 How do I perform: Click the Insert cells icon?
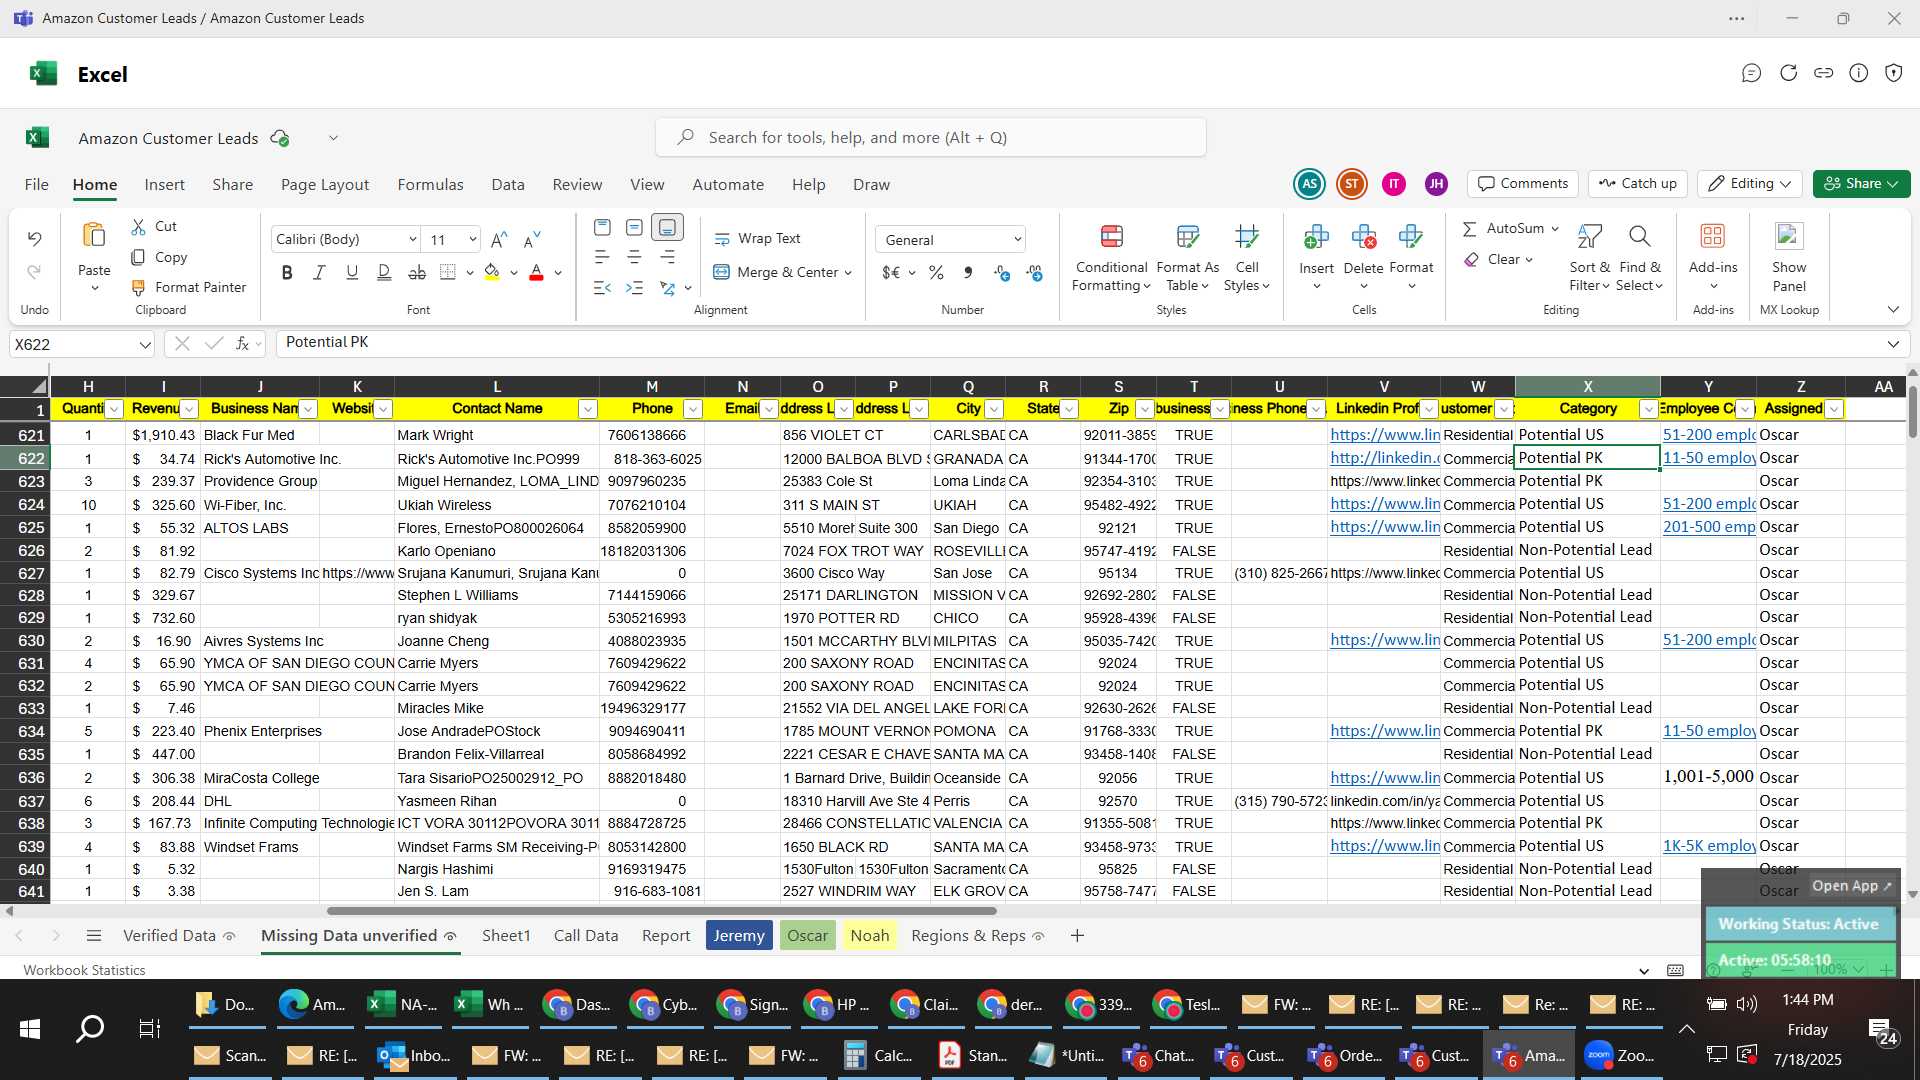point(1316,237)
